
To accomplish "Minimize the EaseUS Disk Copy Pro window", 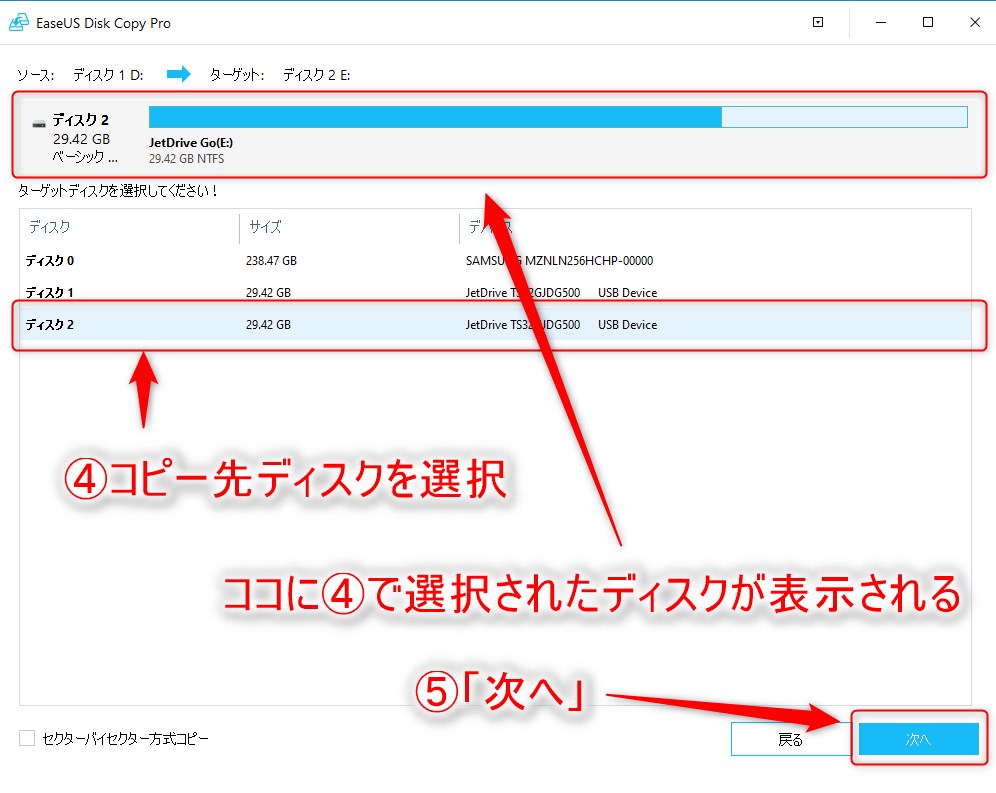I will [x=881, y=22].
